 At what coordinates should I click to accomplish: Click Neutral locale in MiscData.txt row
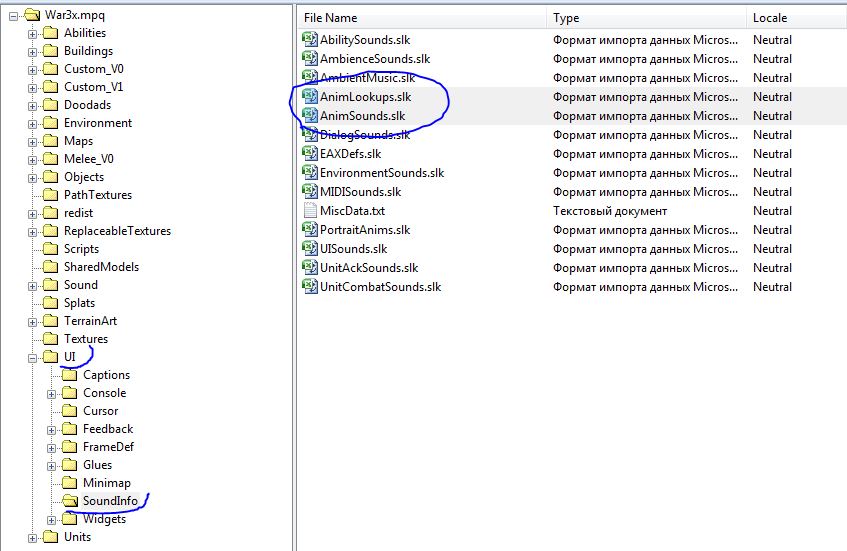(772, 211)
